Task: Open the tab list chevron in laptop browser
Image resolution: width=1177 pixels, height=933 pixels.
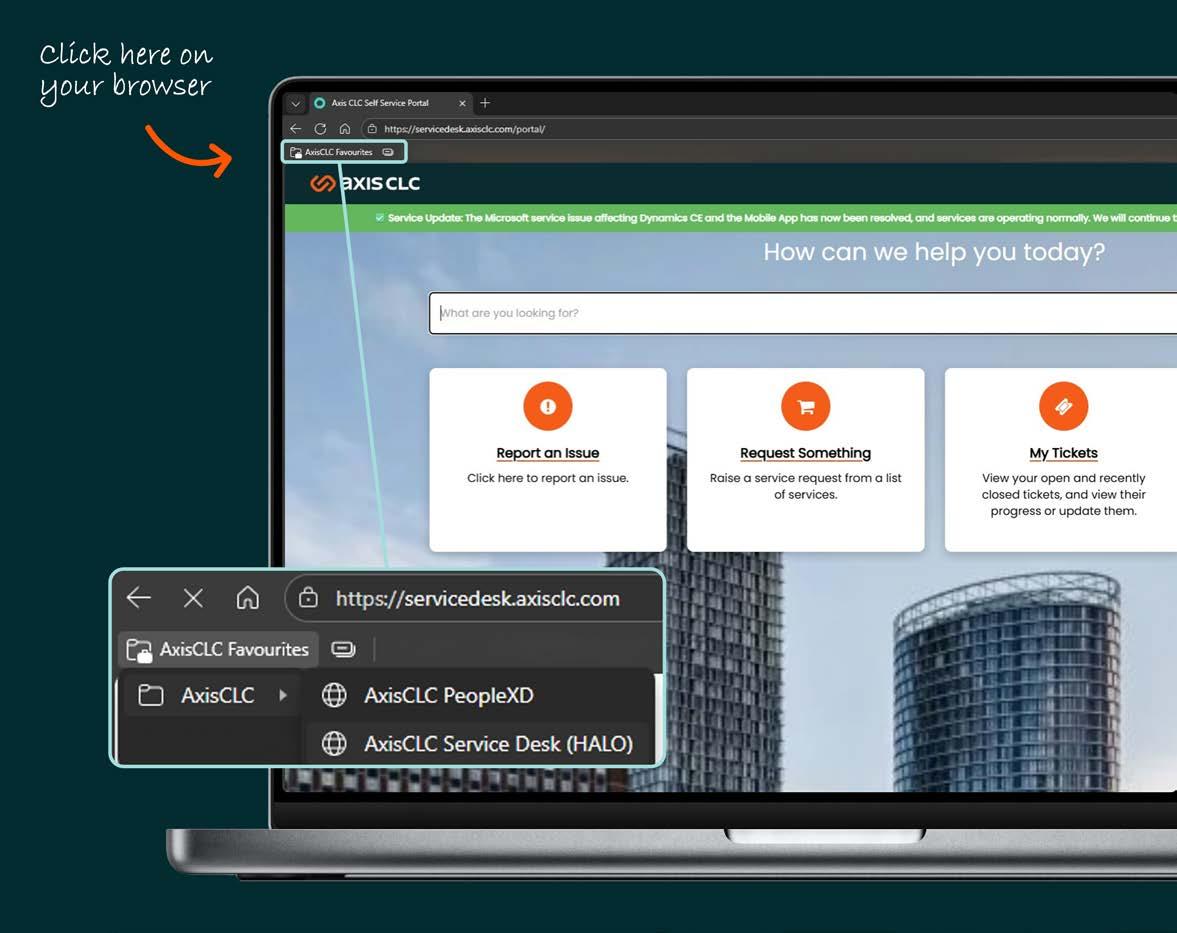Action: click(x=296, y=104)
